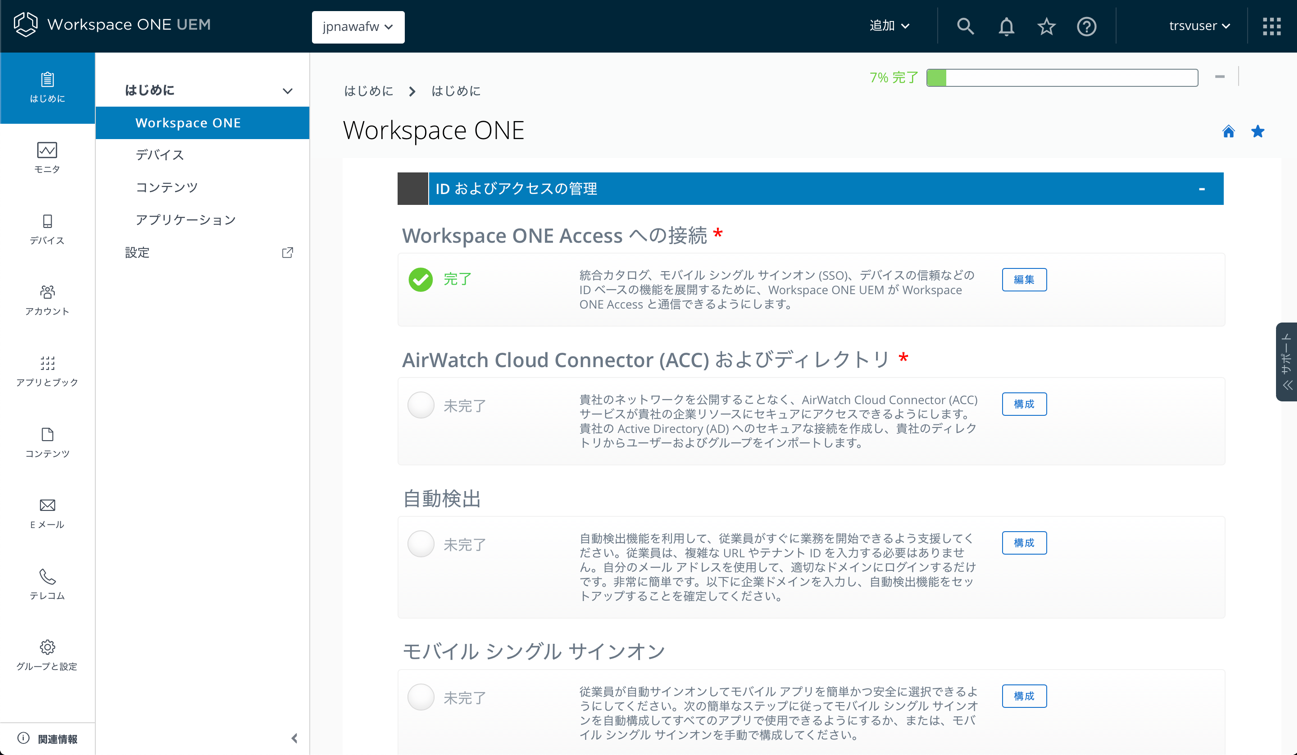Click the external link icon next to 設定
The height and width of the screenshot is (755, 1297).
pyautogui.click(x=287, y=253)
